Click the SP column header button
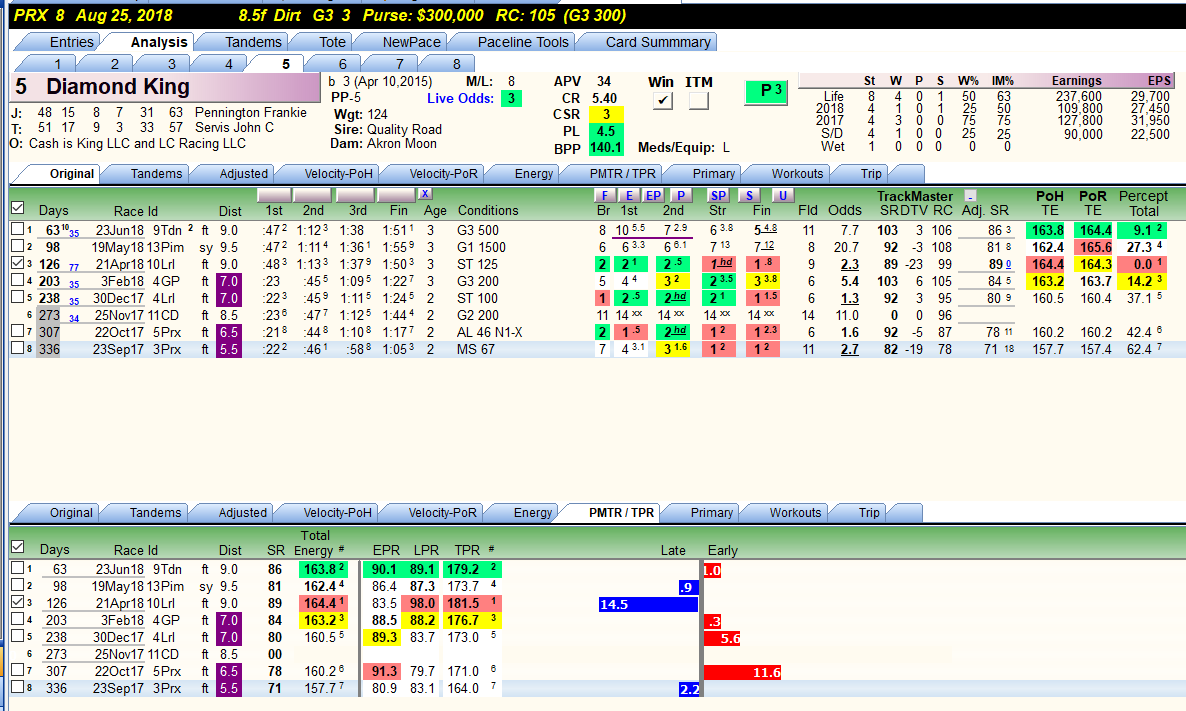This screenshot has width=1186, height=711. point(719,195)
